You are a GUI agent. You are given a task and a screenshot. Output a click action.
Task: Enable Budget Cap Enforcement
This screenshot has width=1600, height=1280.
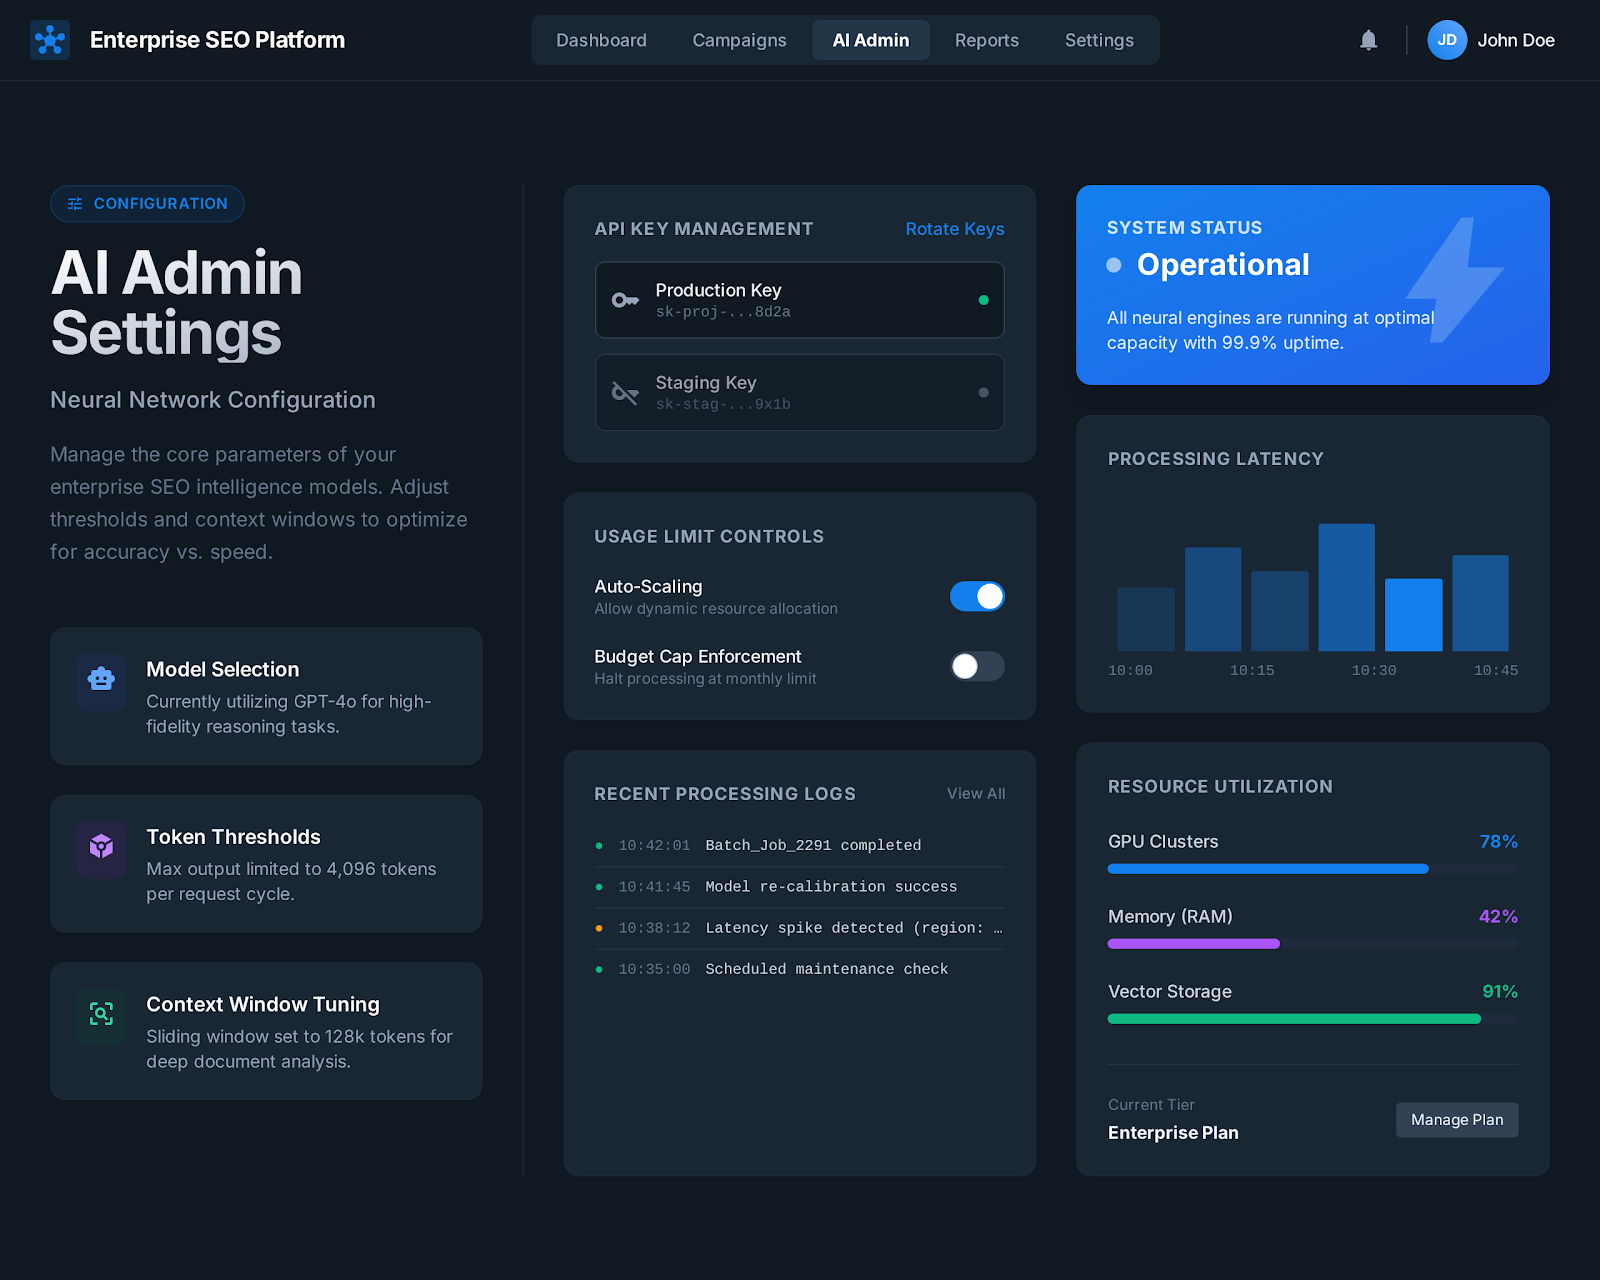pos(976,666)
